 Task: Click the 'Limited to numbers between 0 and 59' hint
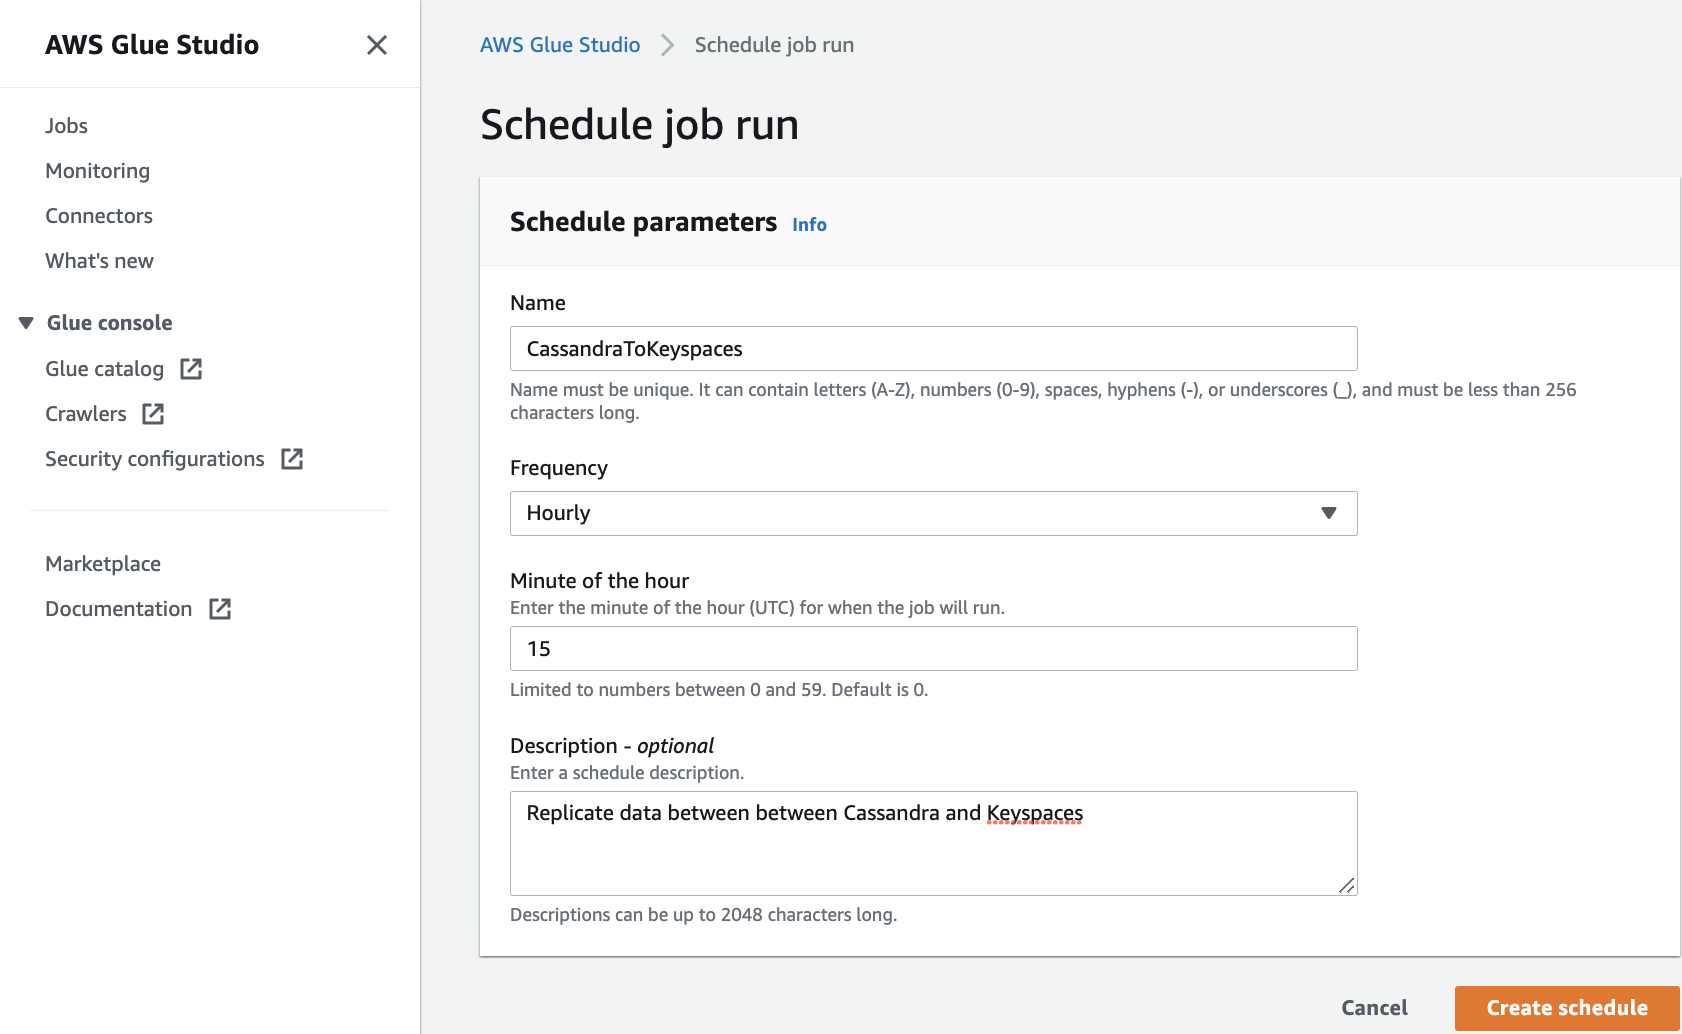(719, 690)
